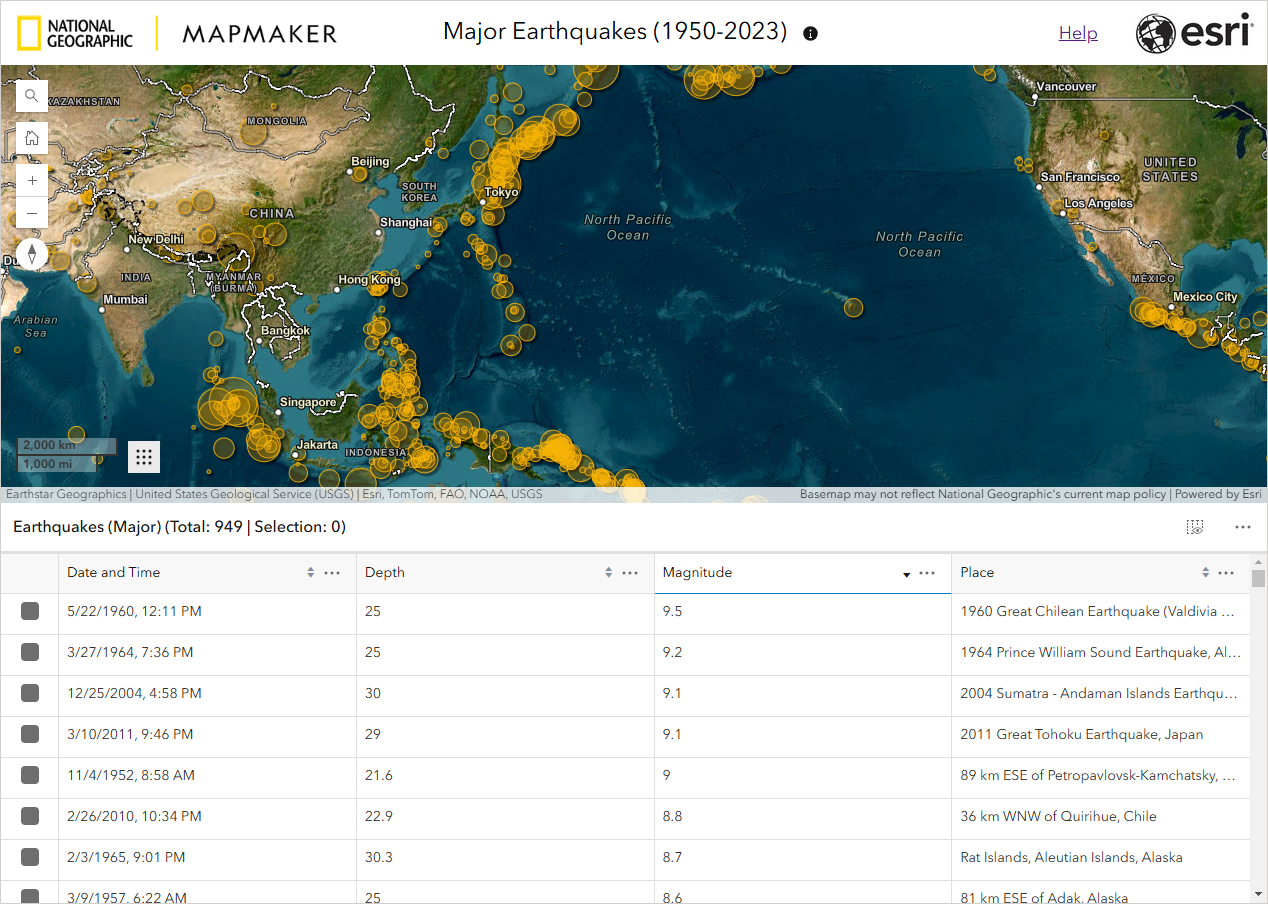Open the Magnitude column sort dropdown
Viewport: 1268px width, 904px height.
click(905, 573)
